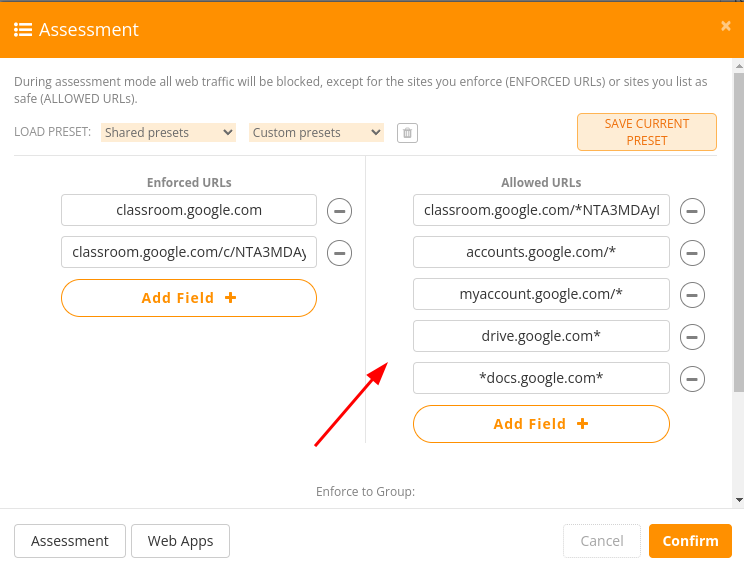
Task: Click the vertical scrollbar thumb
Action: 739,232
